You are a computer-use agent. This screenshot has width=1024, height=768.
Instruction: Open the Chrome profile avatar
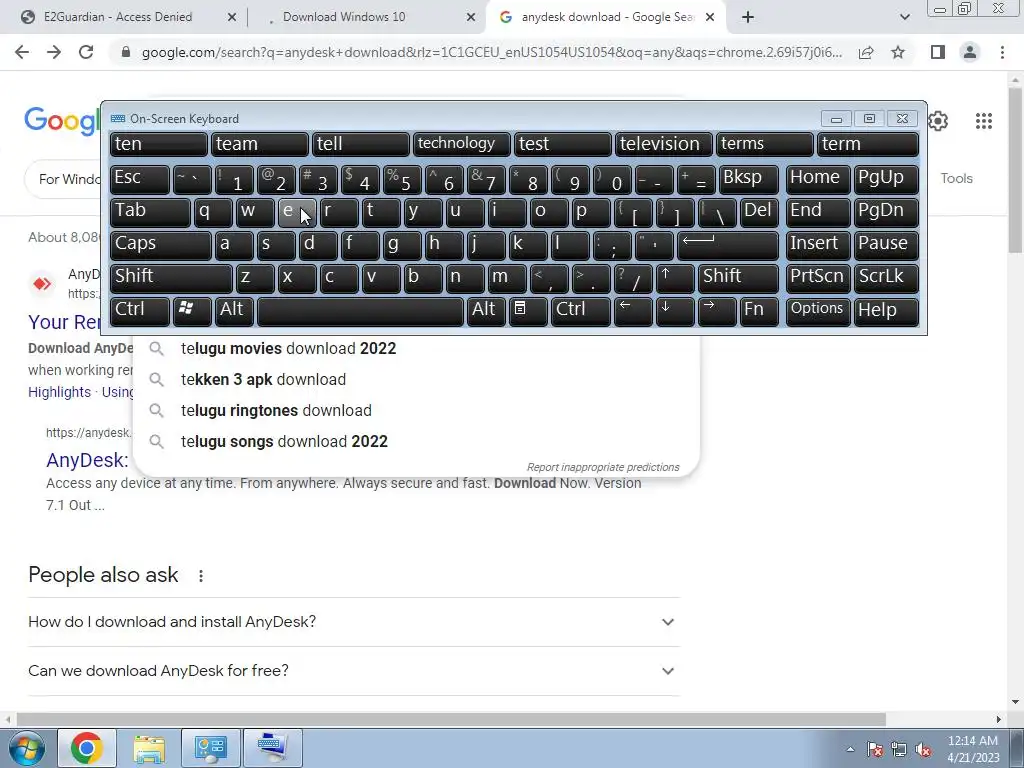[x=970, y=52]
